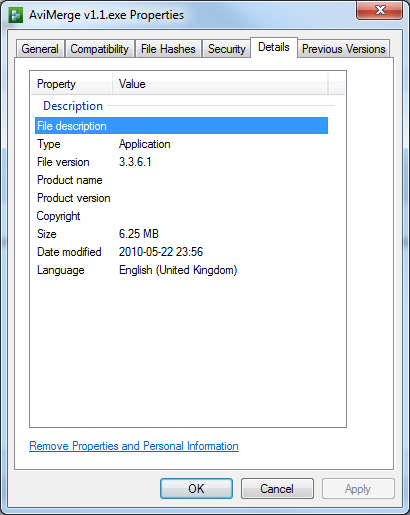Click the Description group heading
The height and width of the screenshot is (515, 410).
73,106
